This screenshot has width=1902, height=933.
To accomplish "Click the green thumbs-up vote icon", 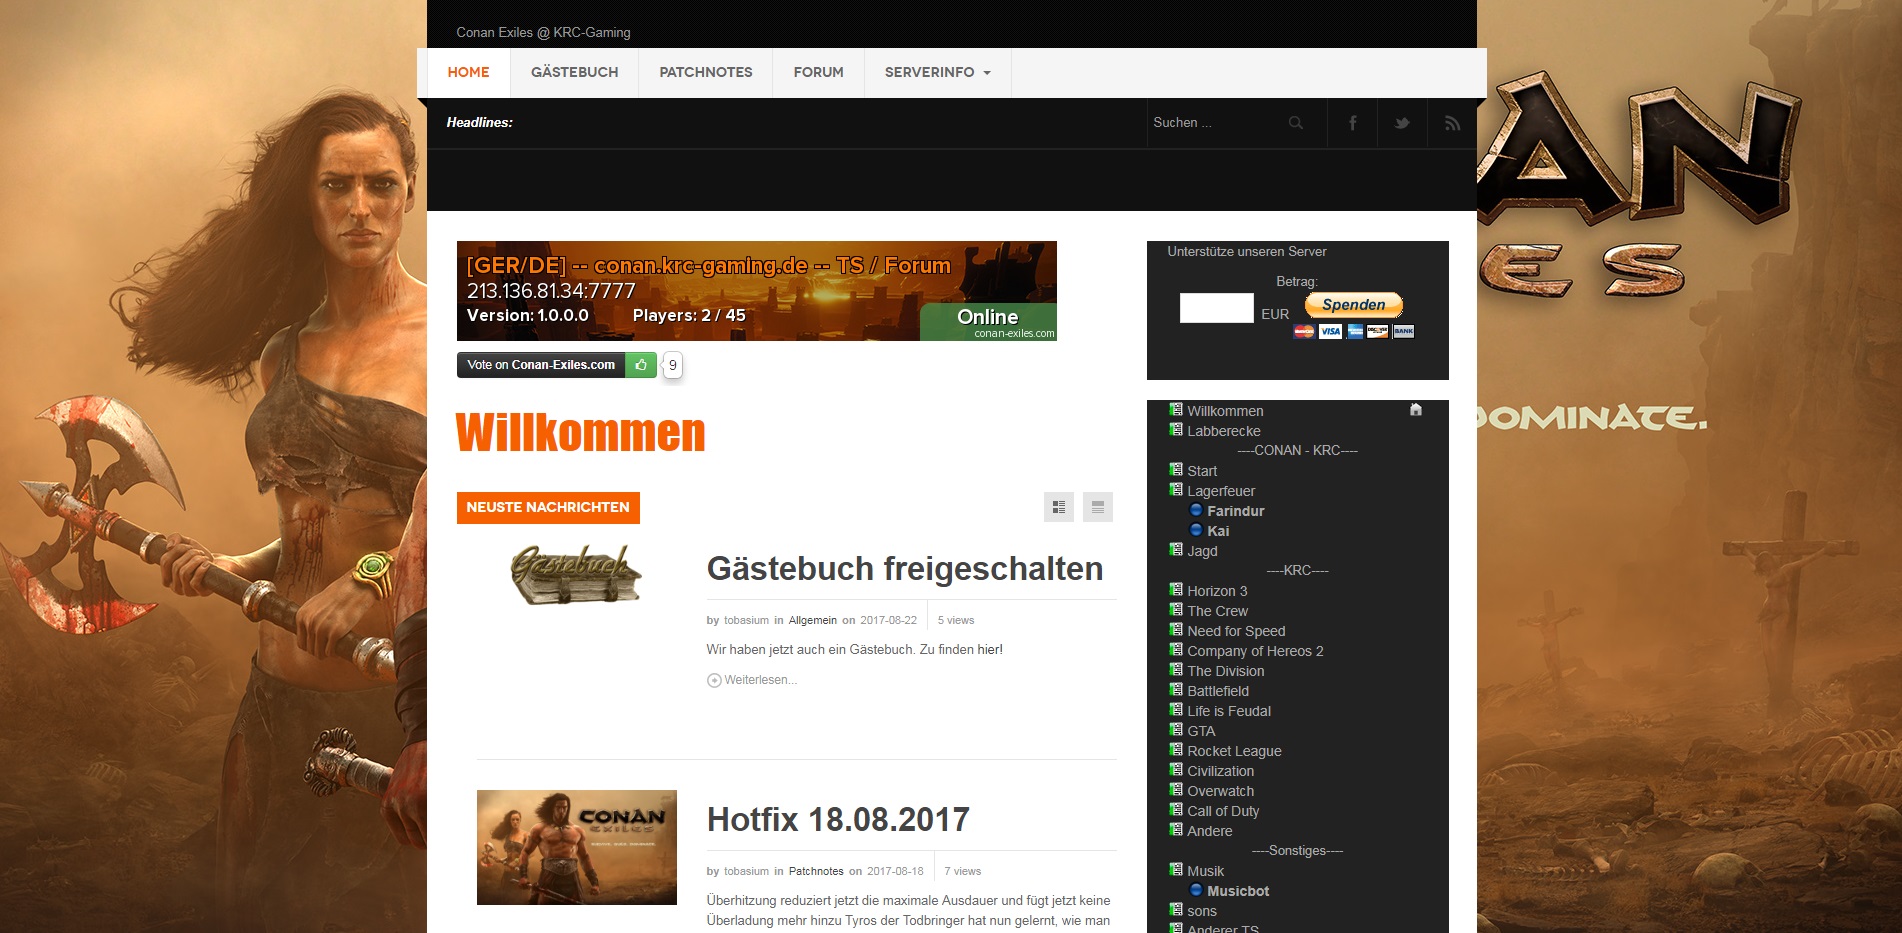I will (641, 365).
